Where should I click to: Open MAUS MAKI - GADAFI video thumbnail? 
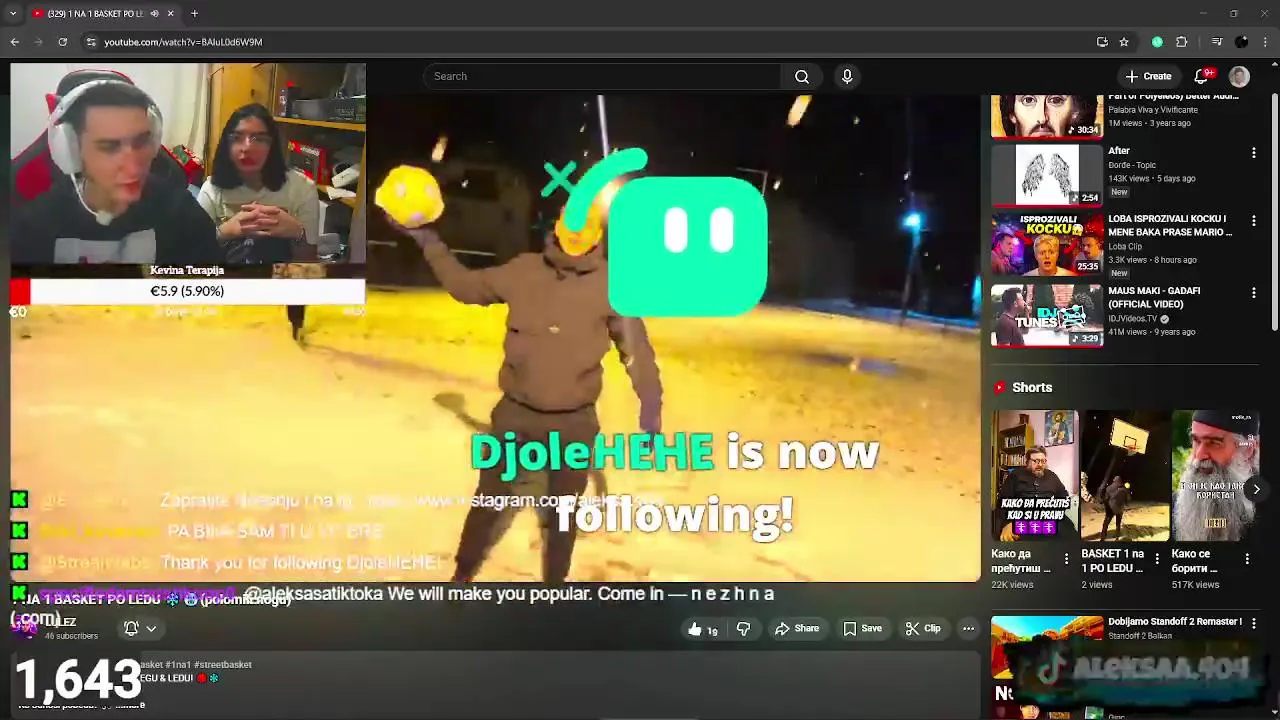click(x=1046, y=316)
